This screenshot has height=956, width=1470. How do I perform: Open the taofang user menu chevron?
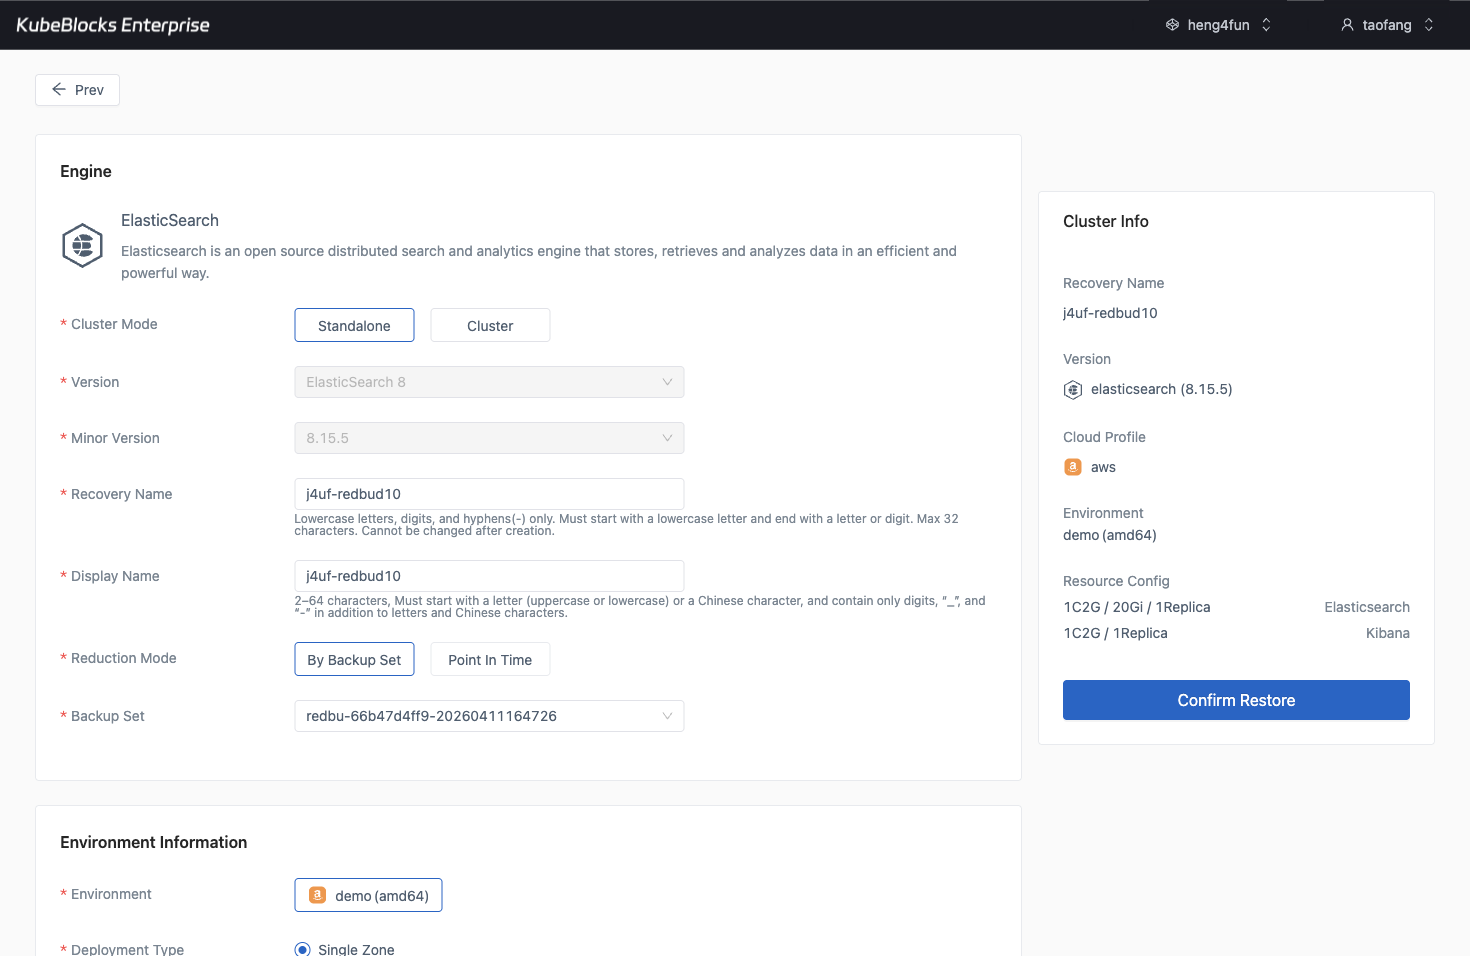[1429, 25]
